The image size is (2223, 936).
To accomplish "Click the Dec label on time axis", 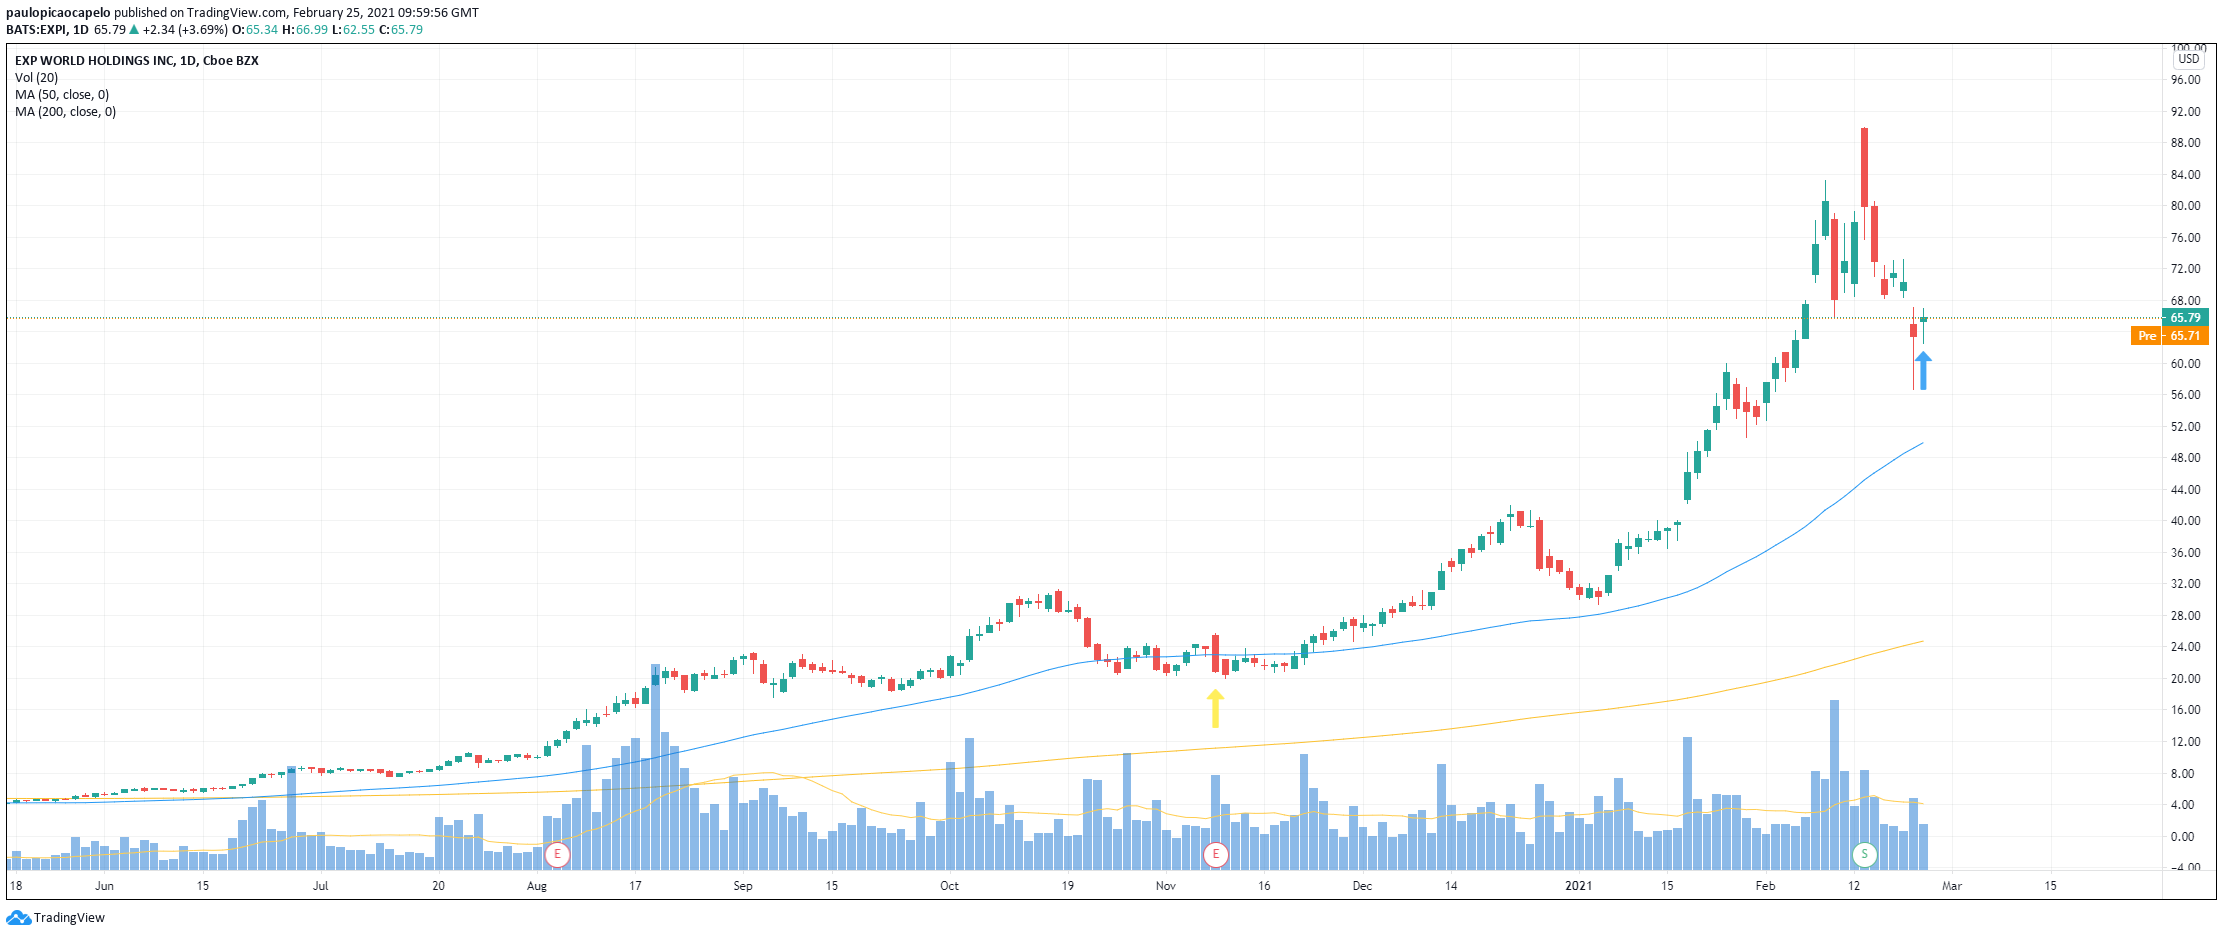I will pyautogui.click(x=1362, y=886).
